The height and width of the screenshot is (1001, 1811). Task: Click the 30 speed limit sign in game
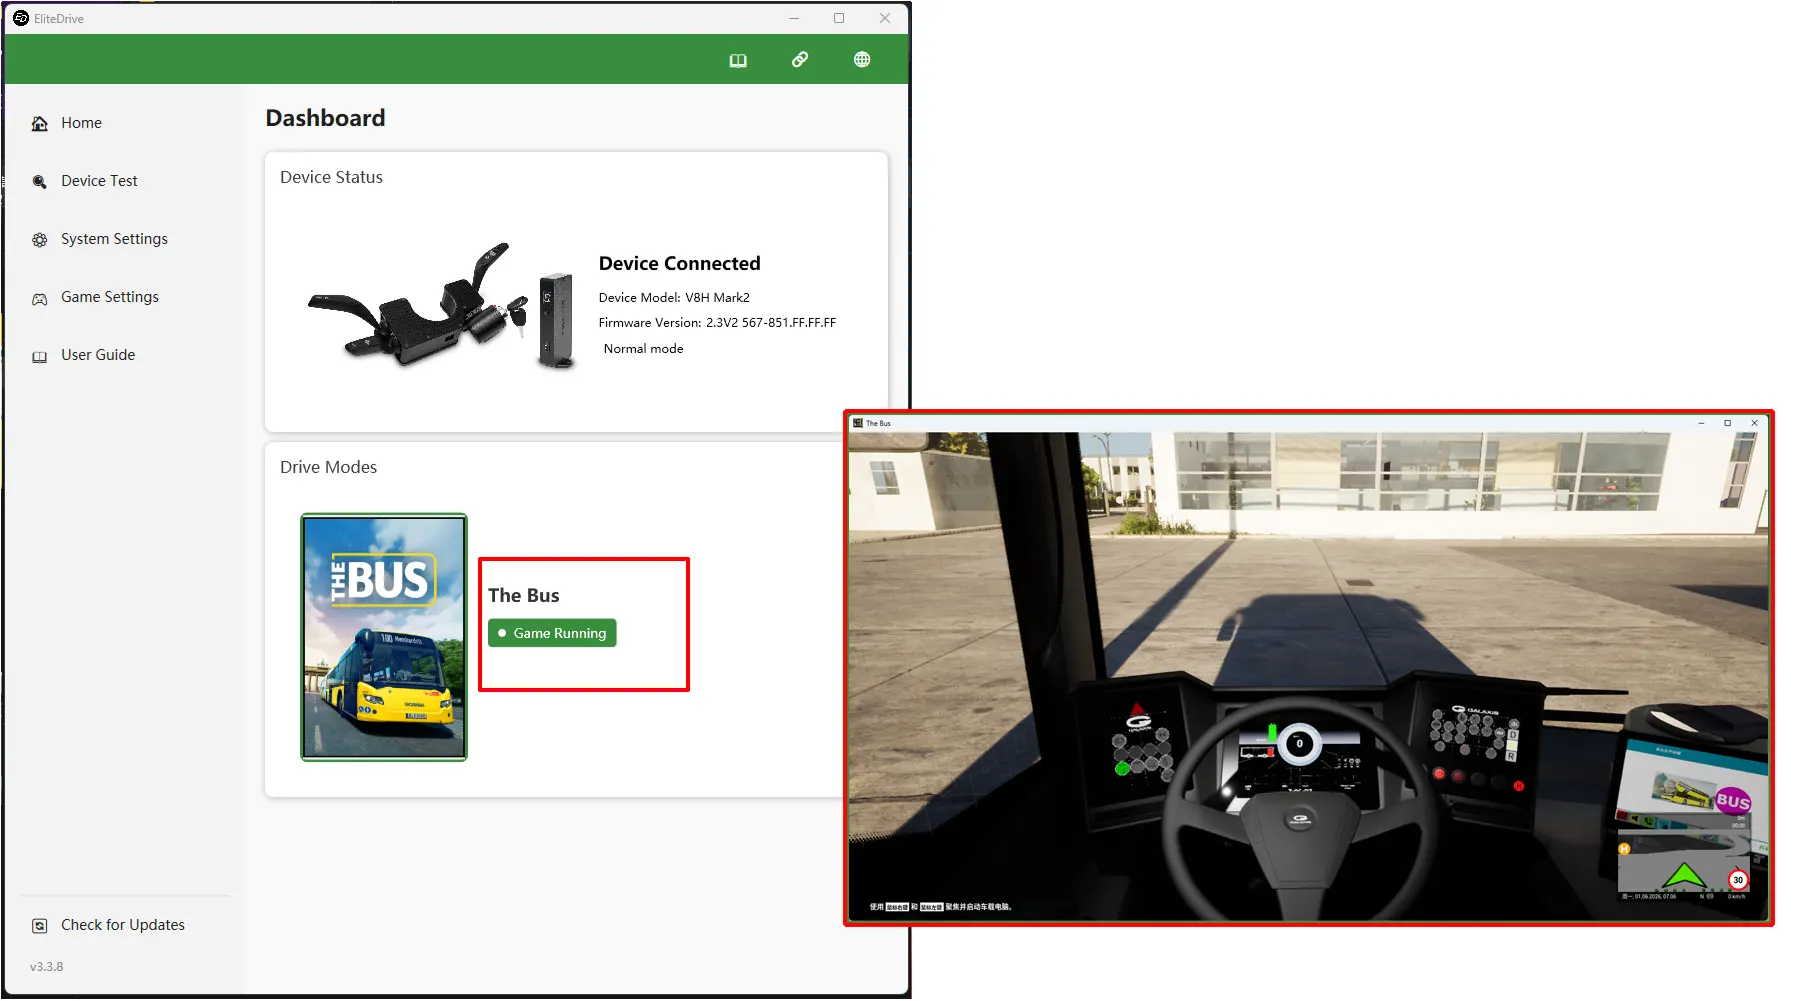pos(1738,880)
